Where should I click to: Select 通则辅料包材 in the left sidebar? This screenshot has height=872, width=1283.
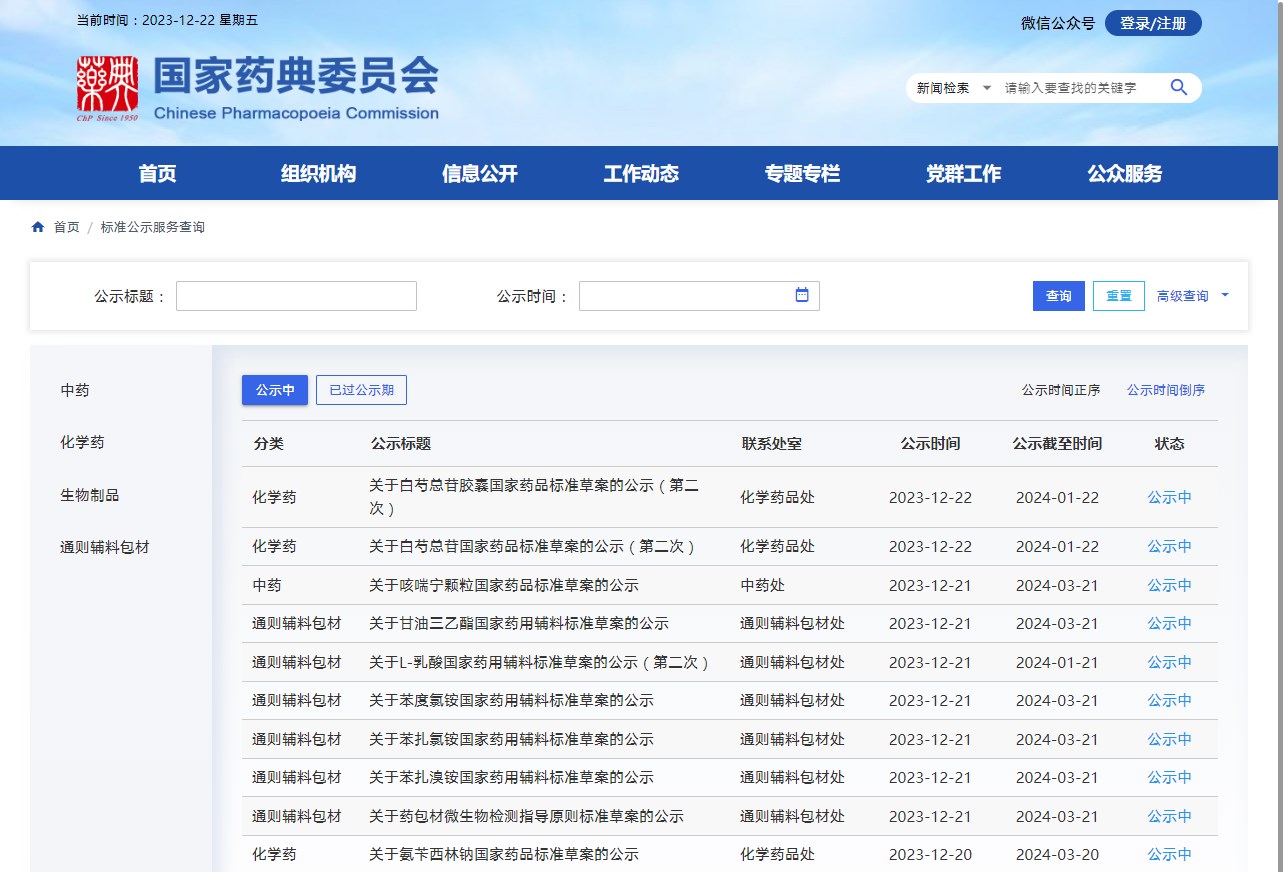[x=105, y=547]
